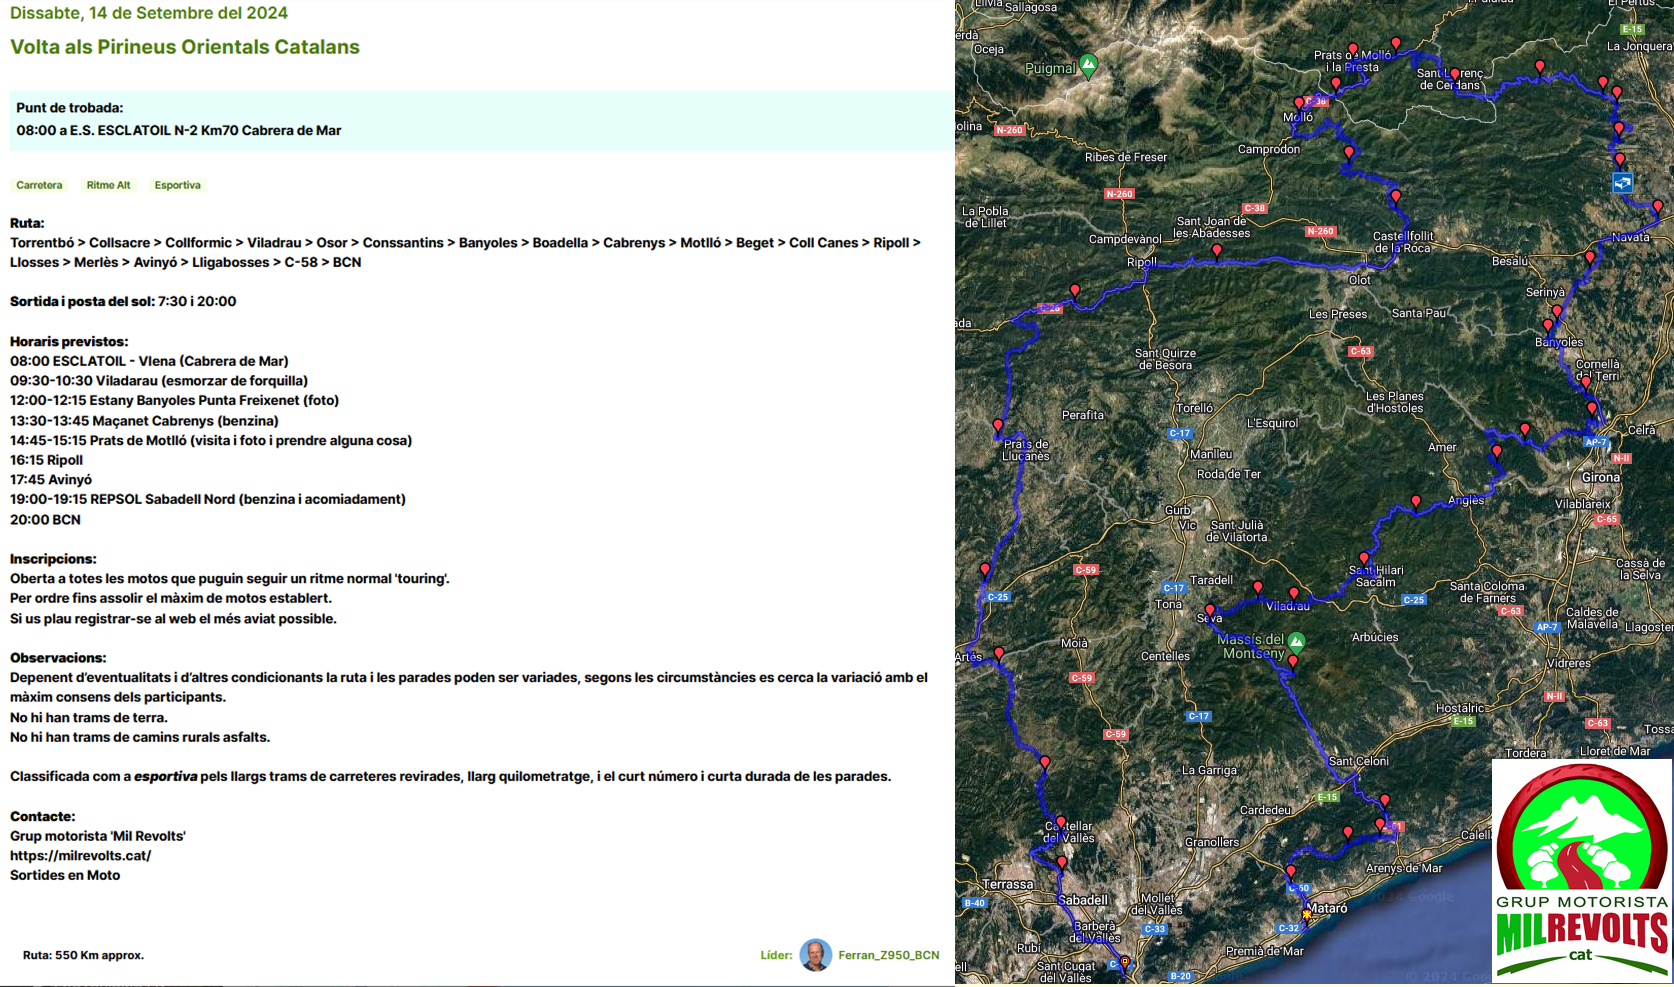This screenshot has width=1674, height=987.
Task: Click the C-65 road shield on the map
Action: pyautogui.click(x=1606, y=519)
